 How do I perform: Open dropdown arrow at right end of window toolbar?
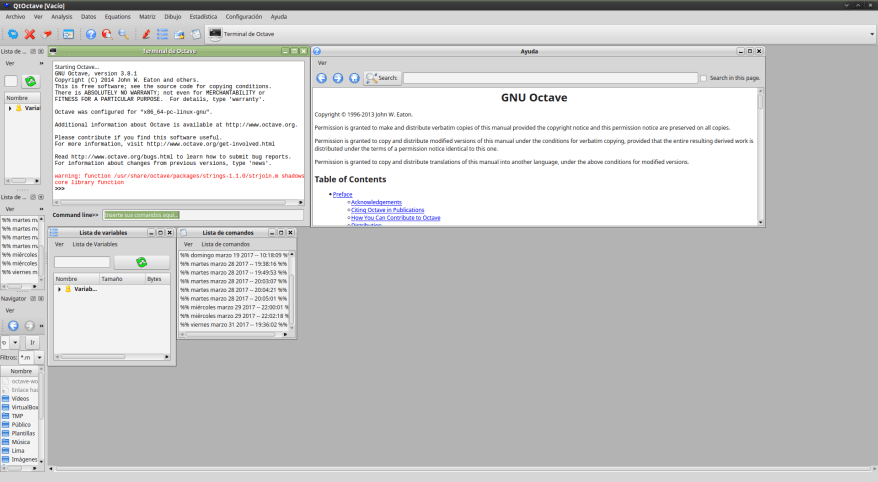point(872,34)
